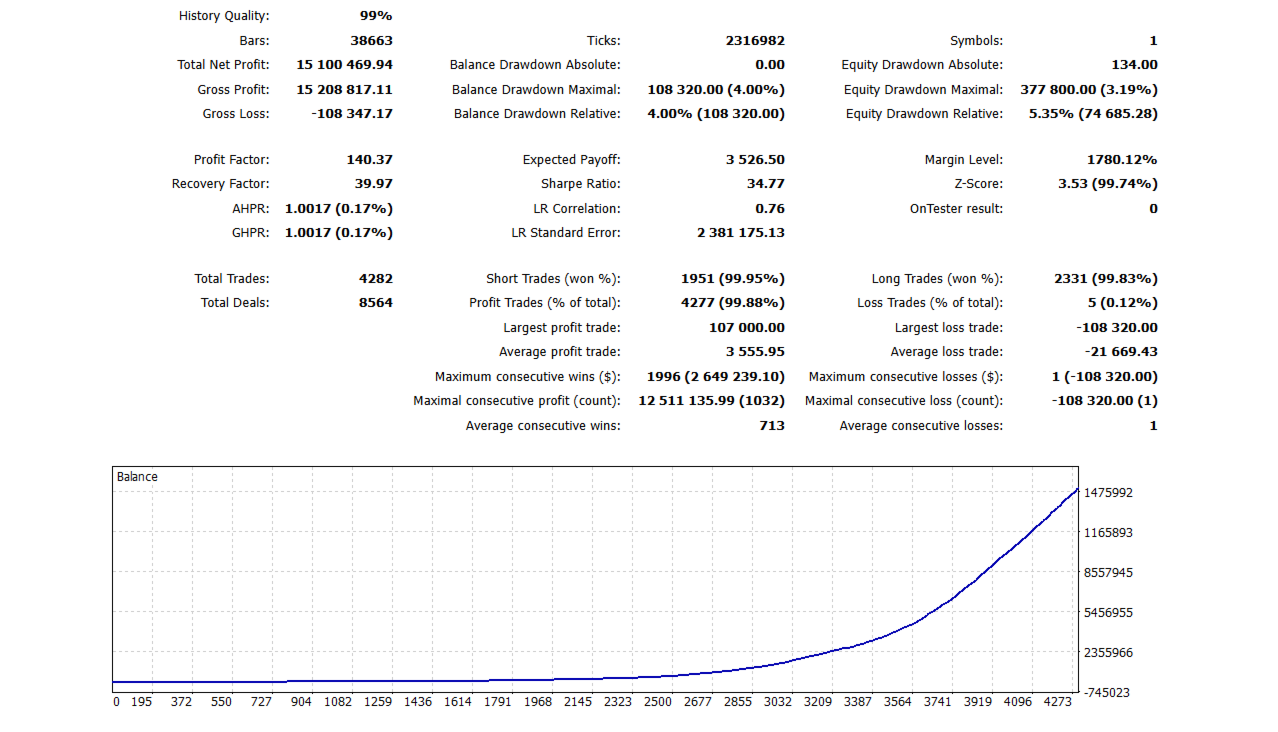This screenshot has width=1278, height=732.
Task: Click the Equity Drawdown Maximal label
Action: (x=923, y=90)
